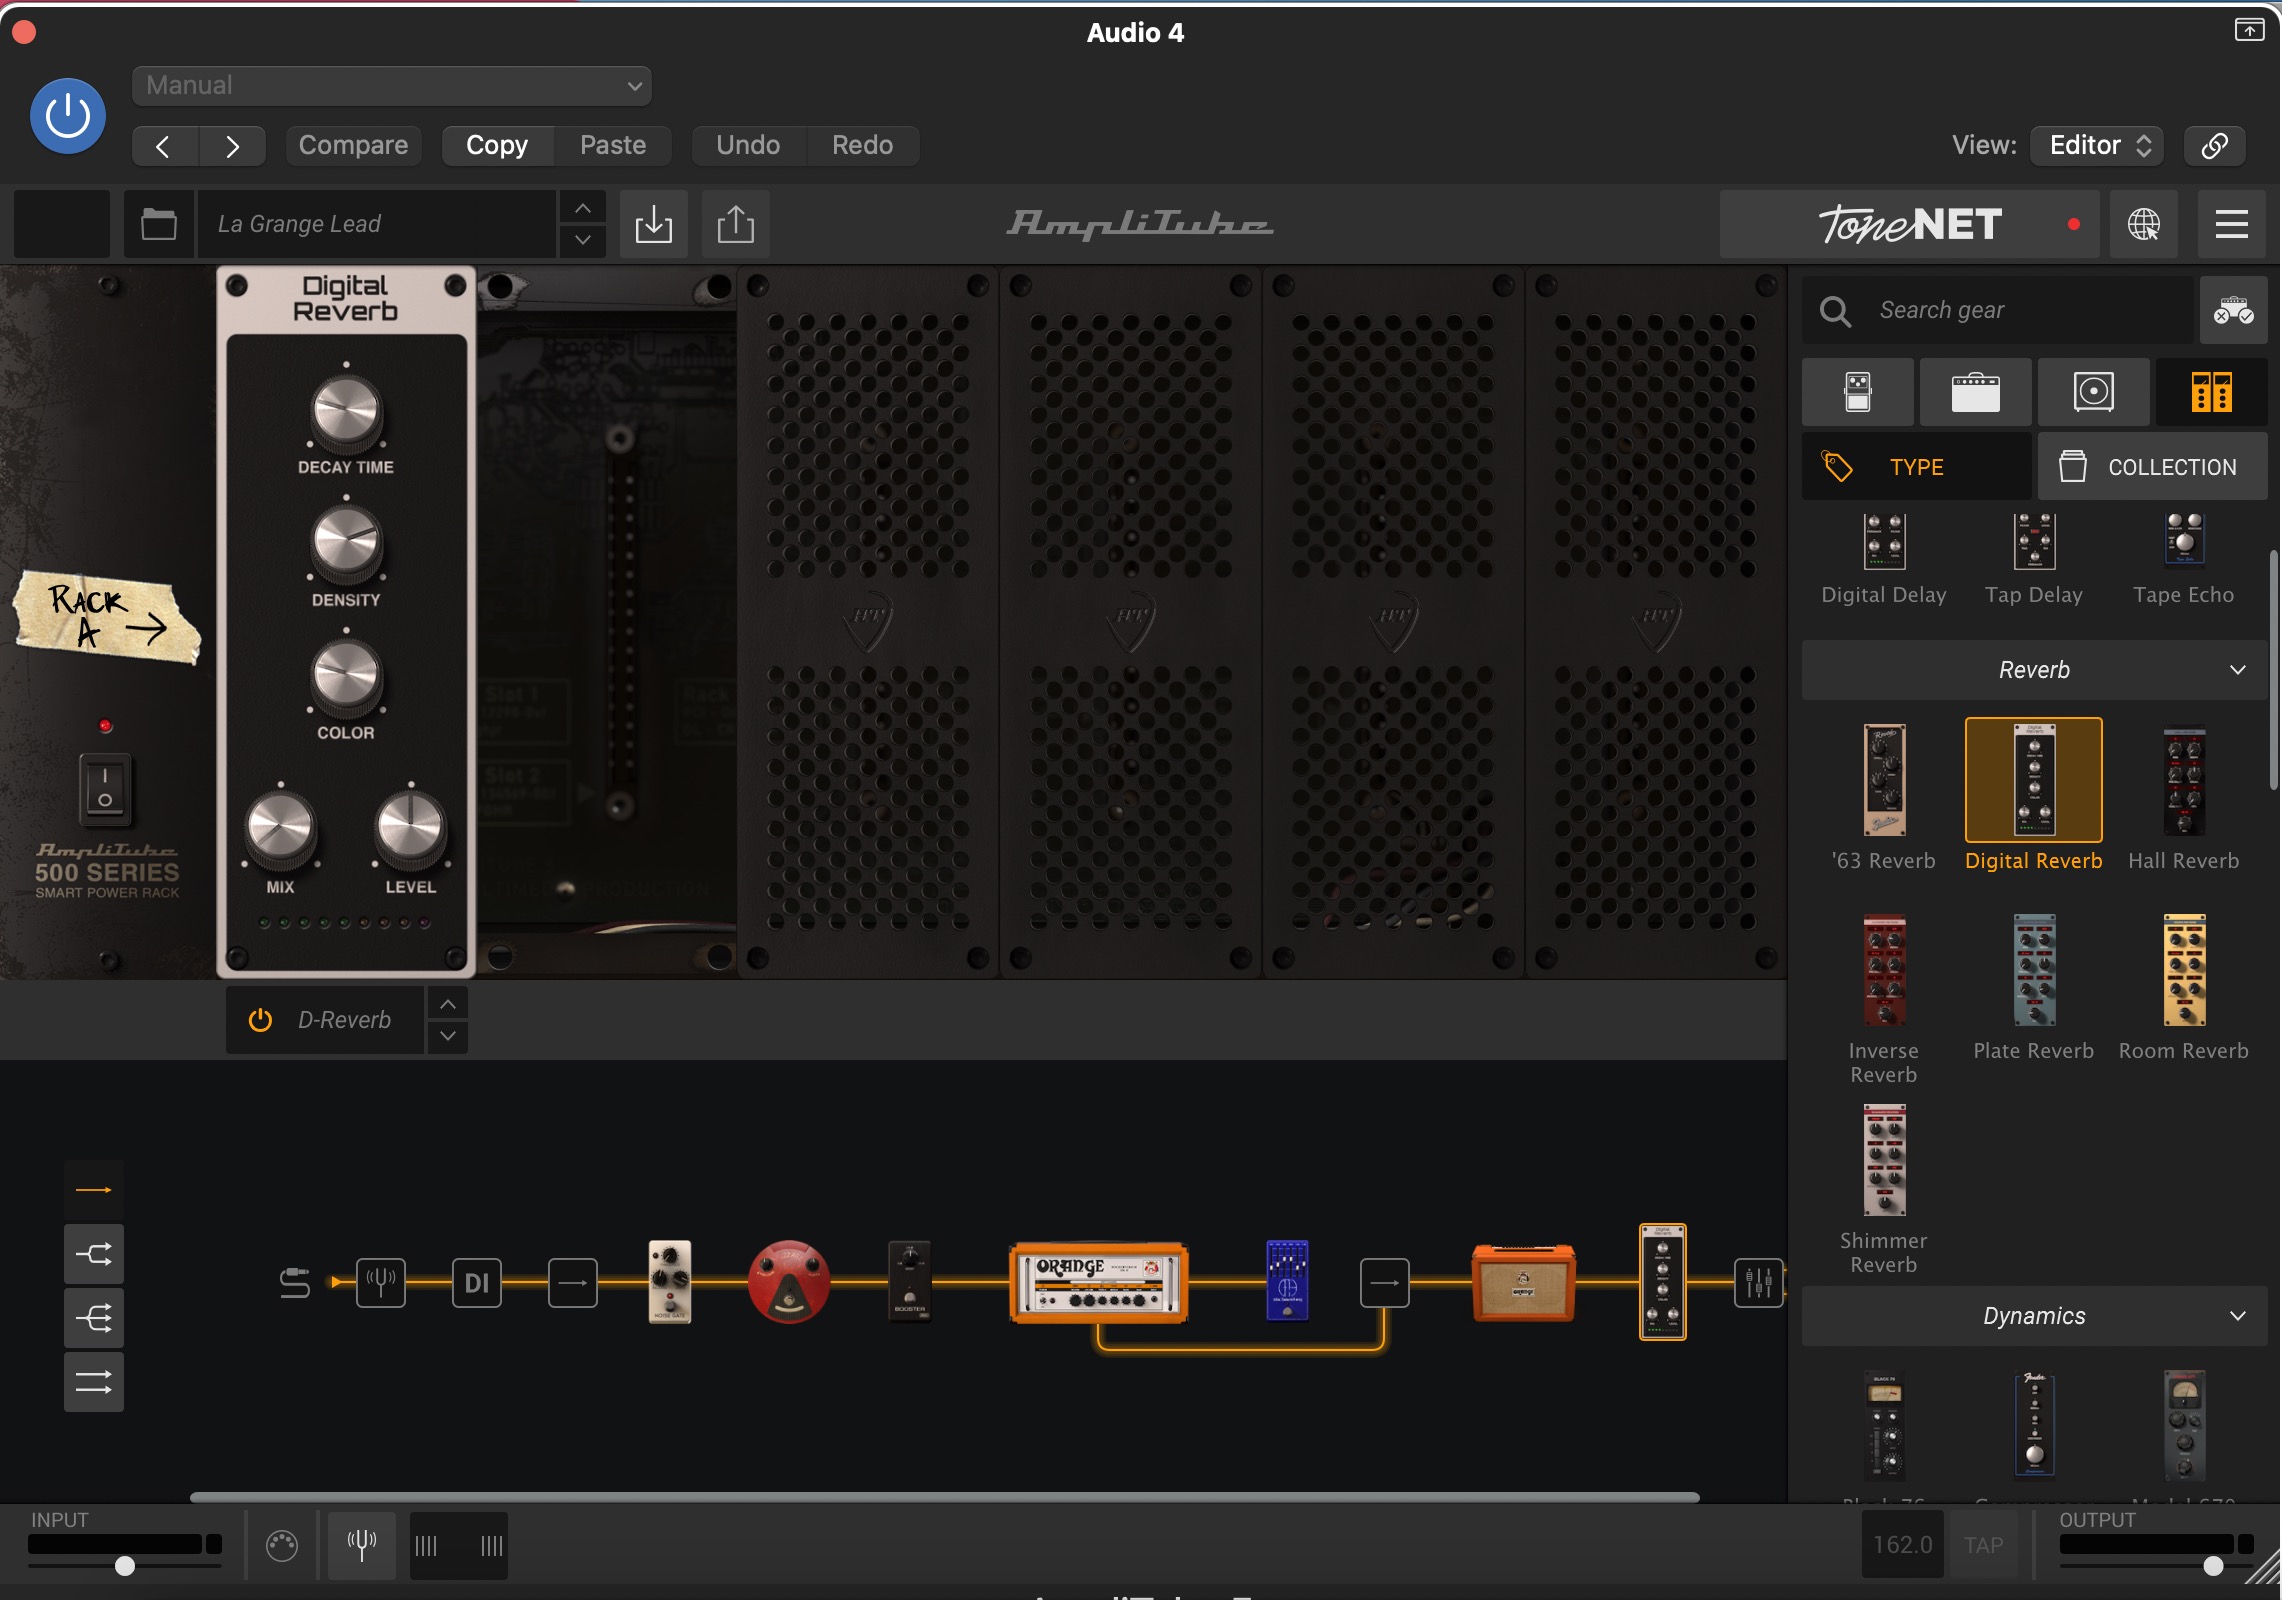Image resolution: width=2282 pixels, height=1600 pixels.
Task: Step to next preset with down chevron
Action: pyautogui.click(x=583, y=240)
